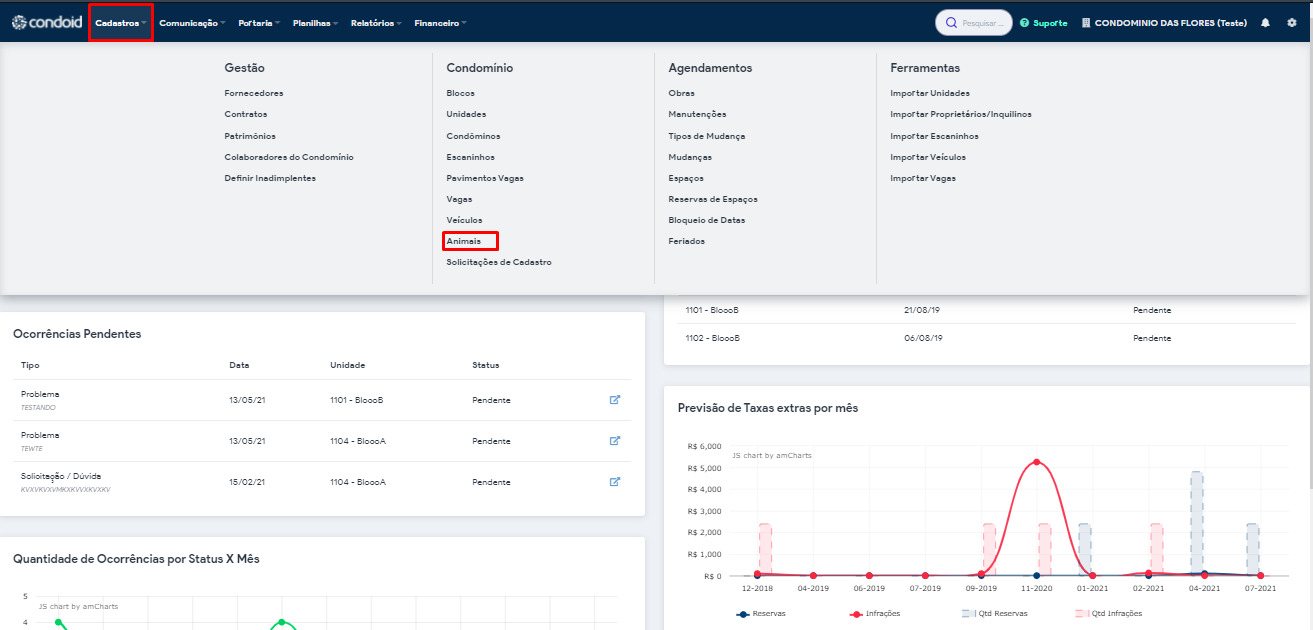
Task: Open Reservas de Espaços
Action: tap(713, 199)
